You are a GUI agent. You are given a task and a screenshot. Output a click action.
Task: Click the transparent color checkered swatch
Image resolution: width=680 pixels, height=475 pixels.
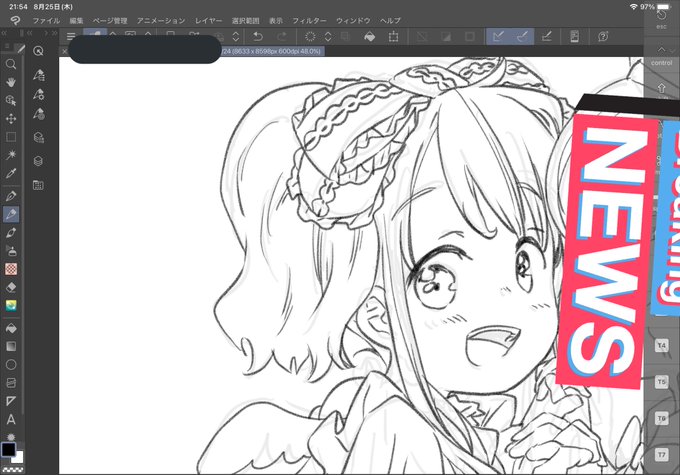(12, 470)
